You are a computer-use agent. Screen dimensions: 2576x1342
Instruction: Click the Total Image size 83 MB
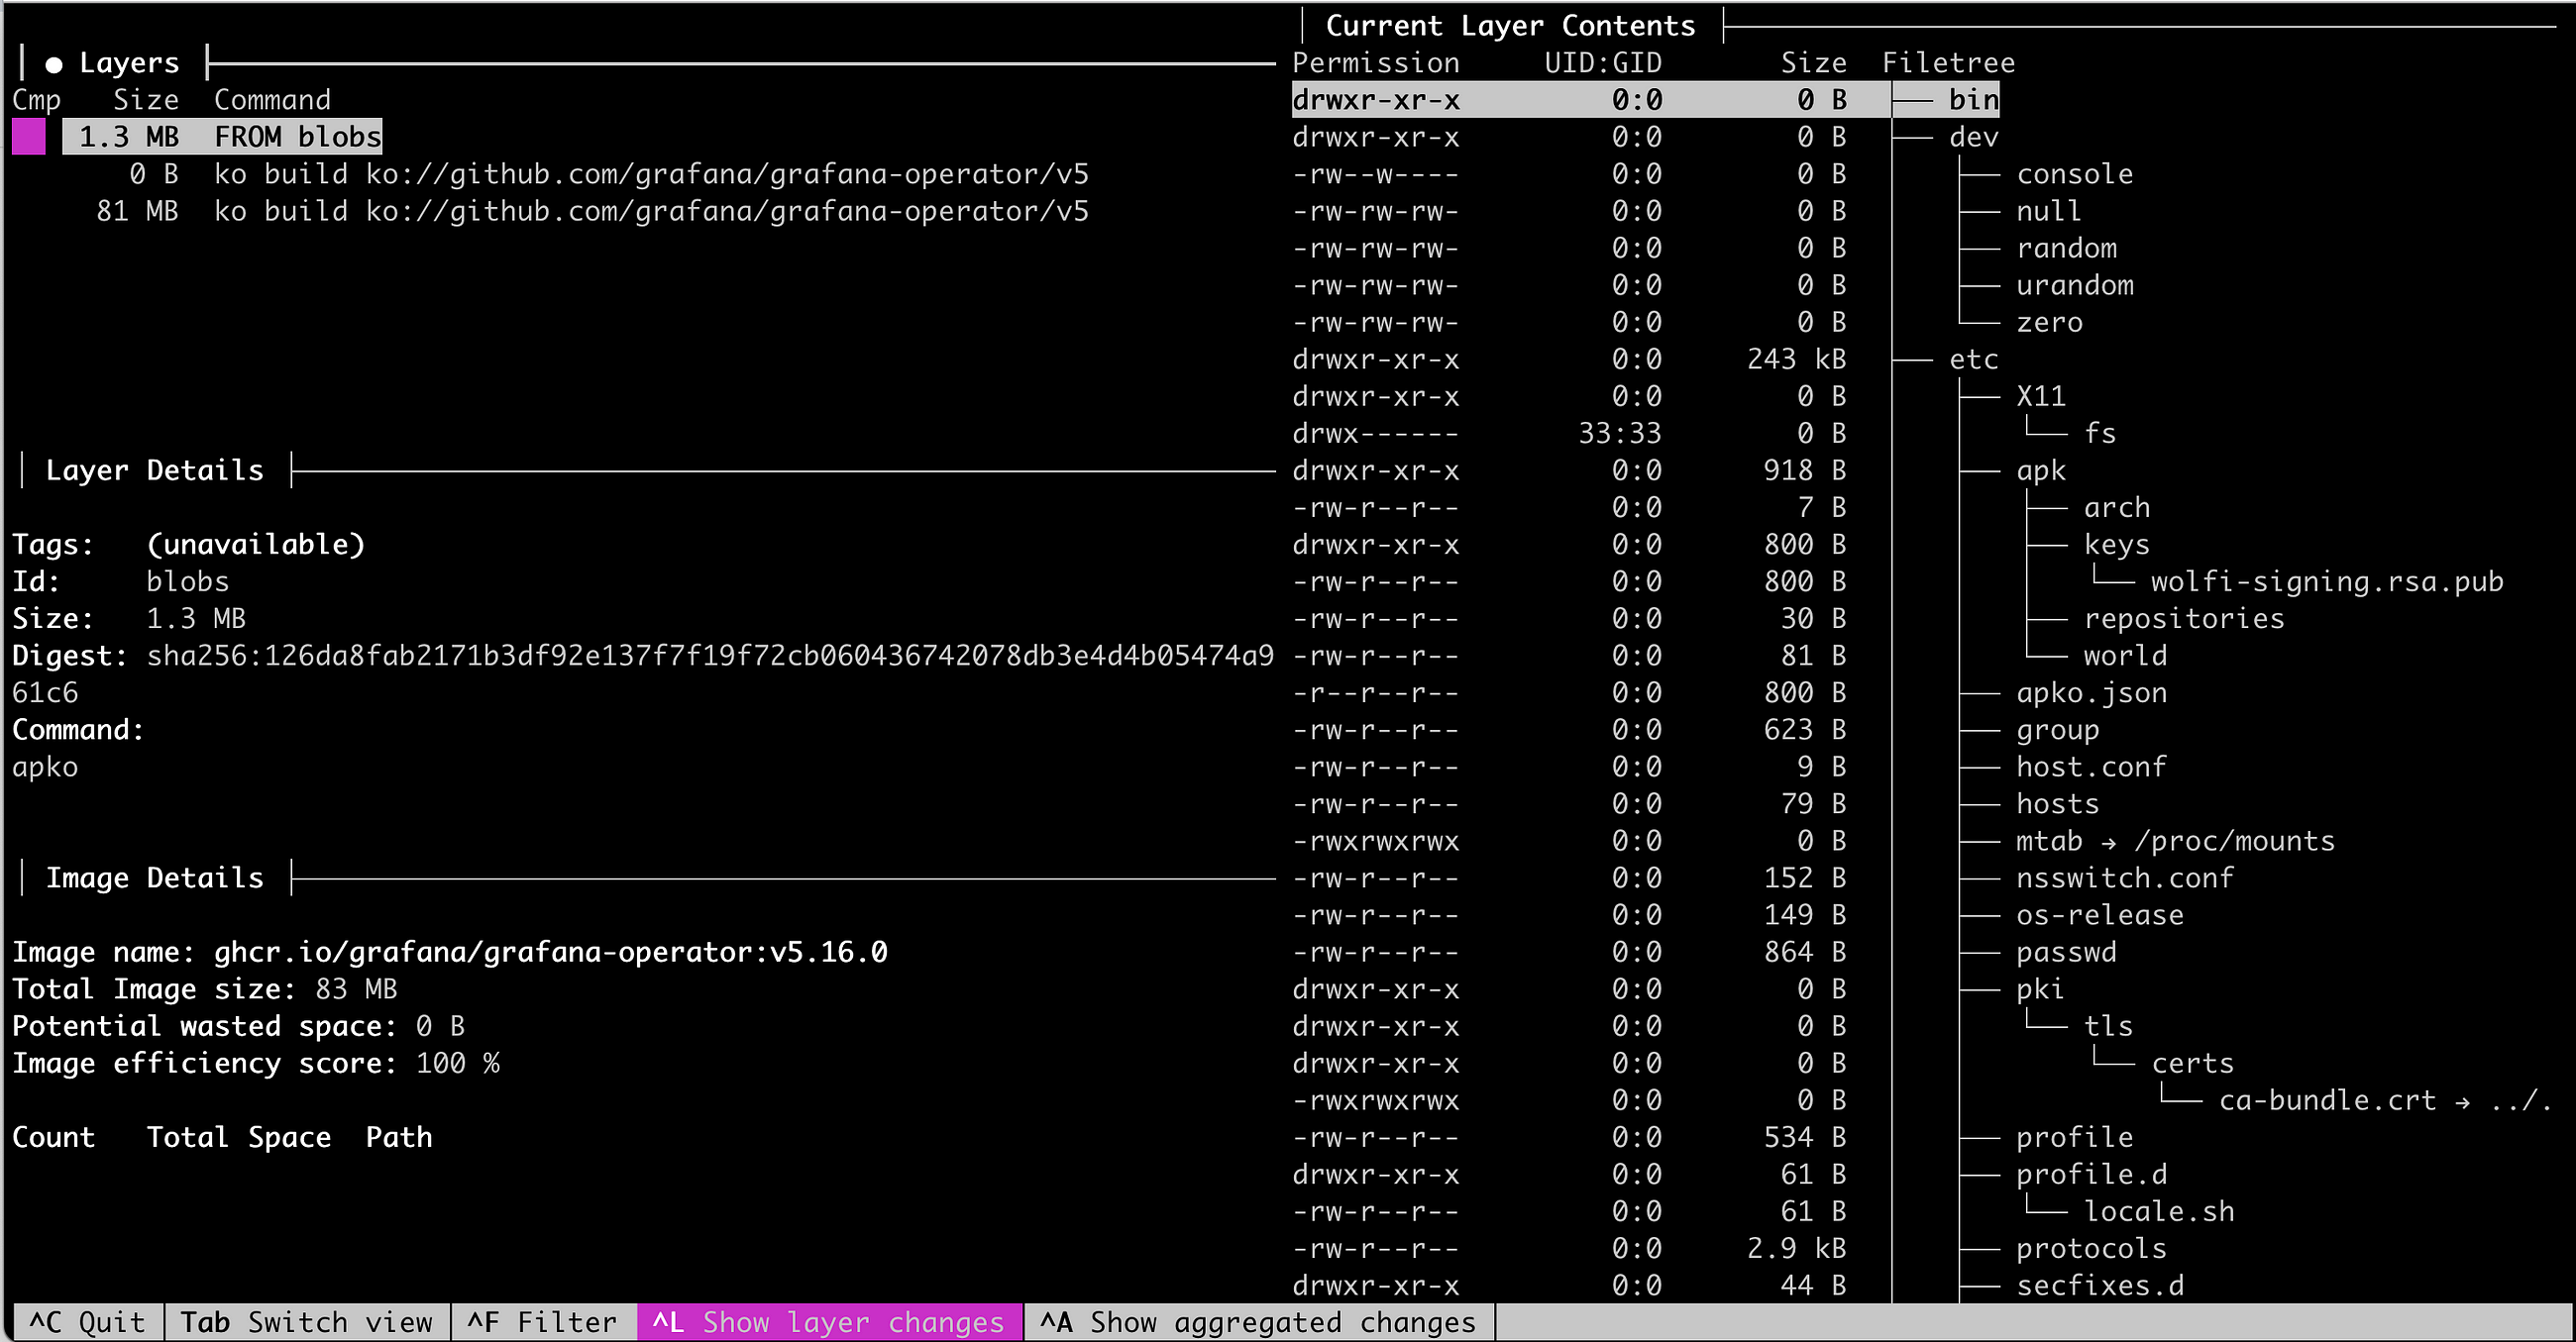(x=356, y=988)
